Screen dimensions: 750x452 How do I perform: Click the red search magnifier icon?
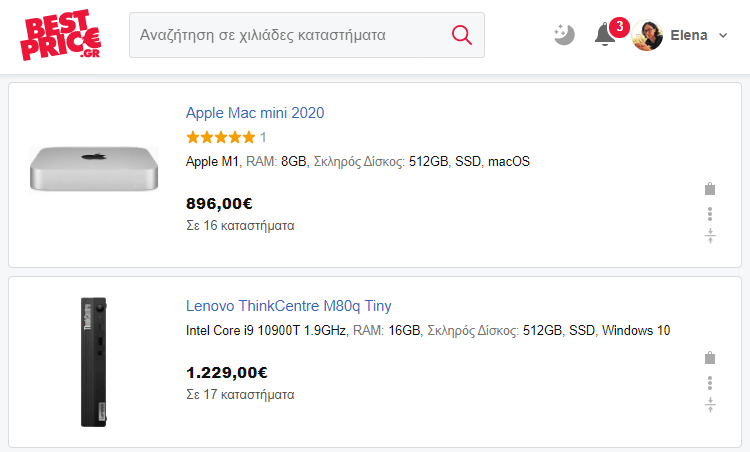coord(462,35)
